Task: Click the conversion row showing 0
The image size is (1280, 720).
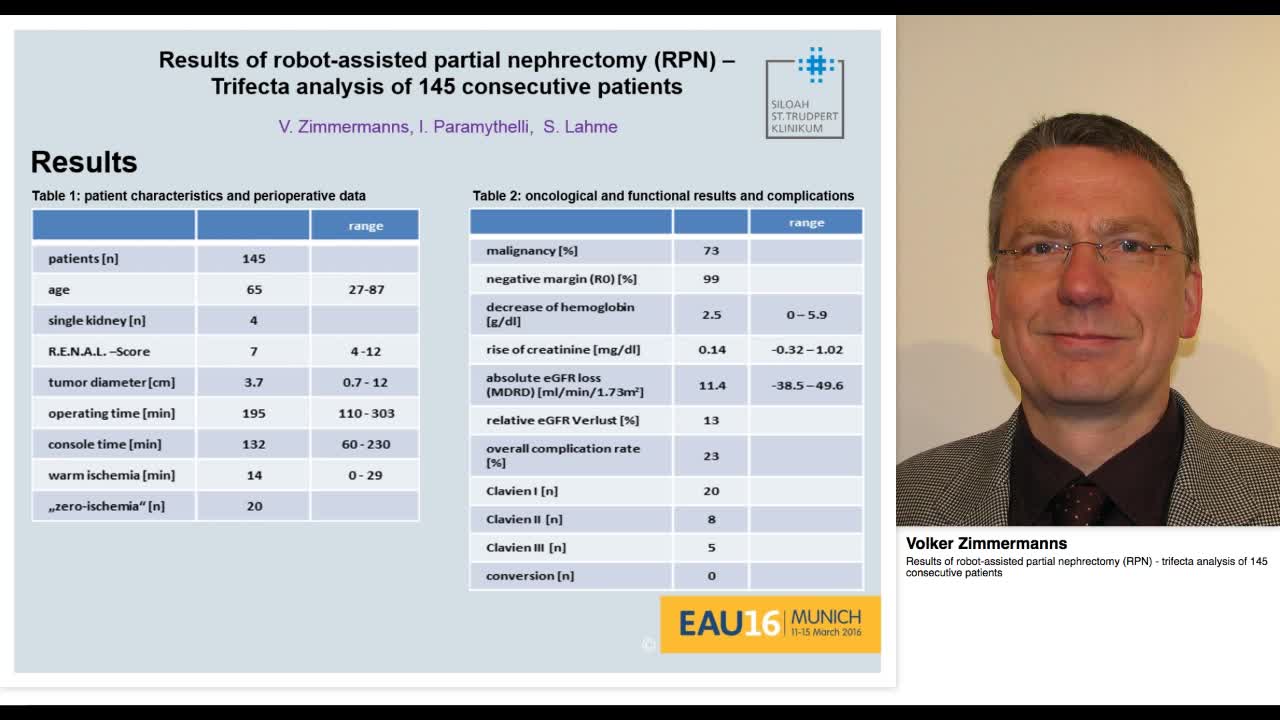Action: point(710,575)
